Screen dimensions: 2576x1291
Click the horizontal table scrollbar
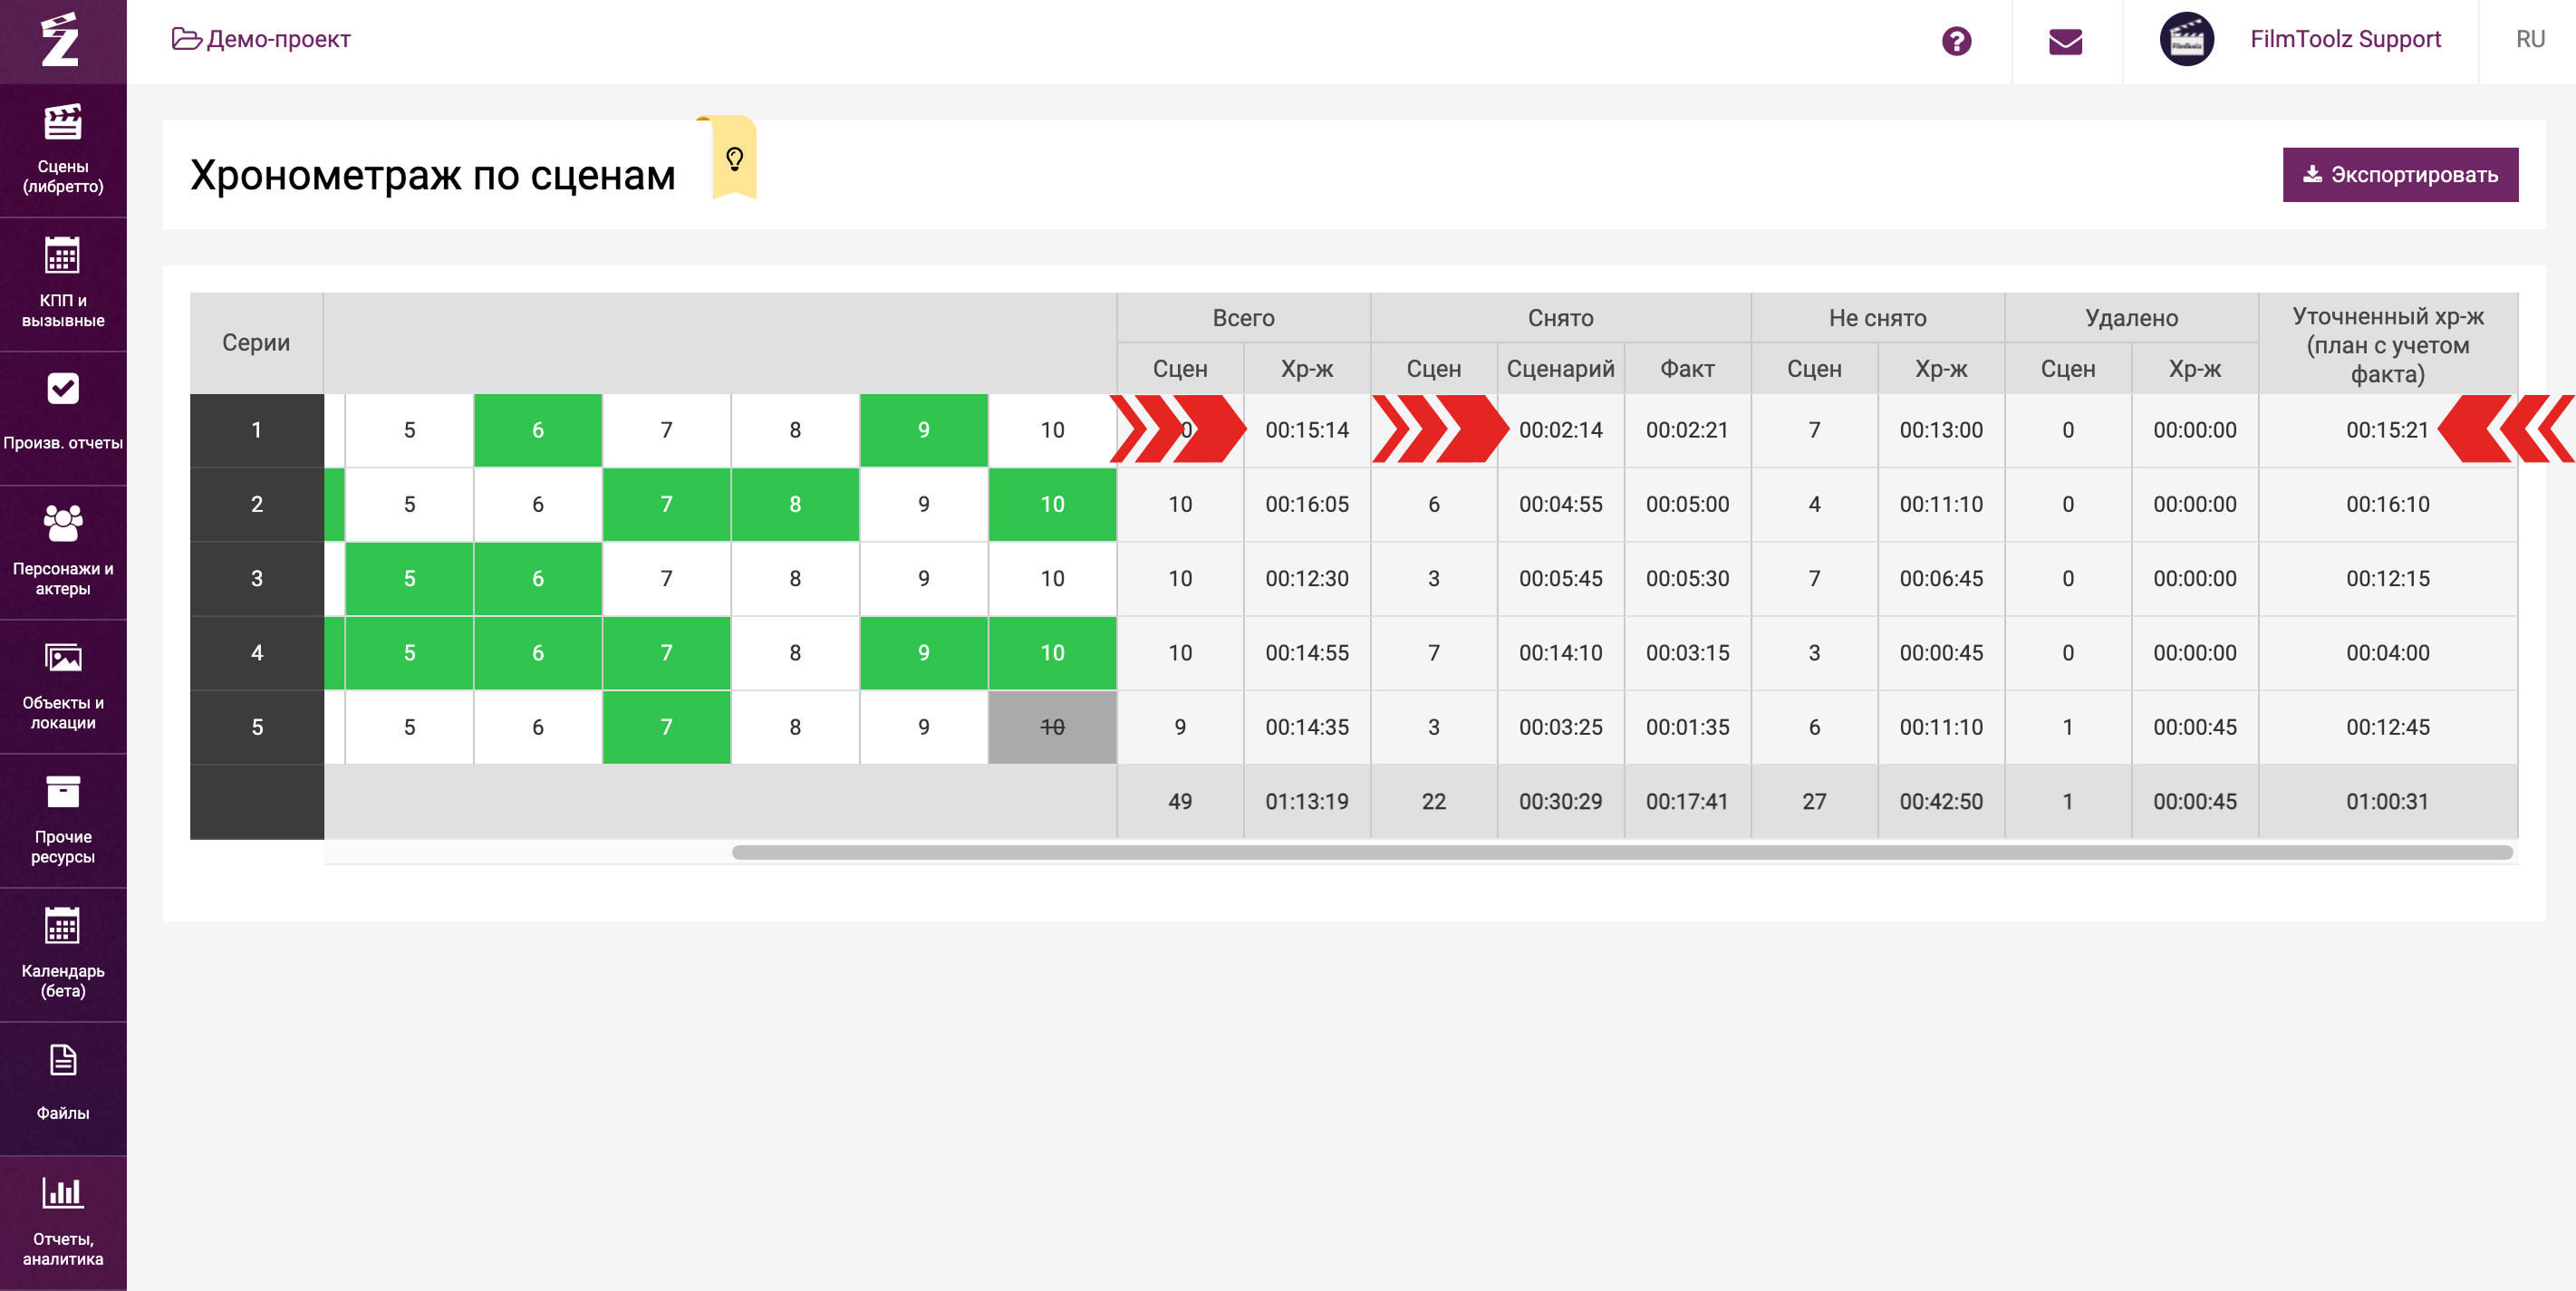tap(1620, 852)
